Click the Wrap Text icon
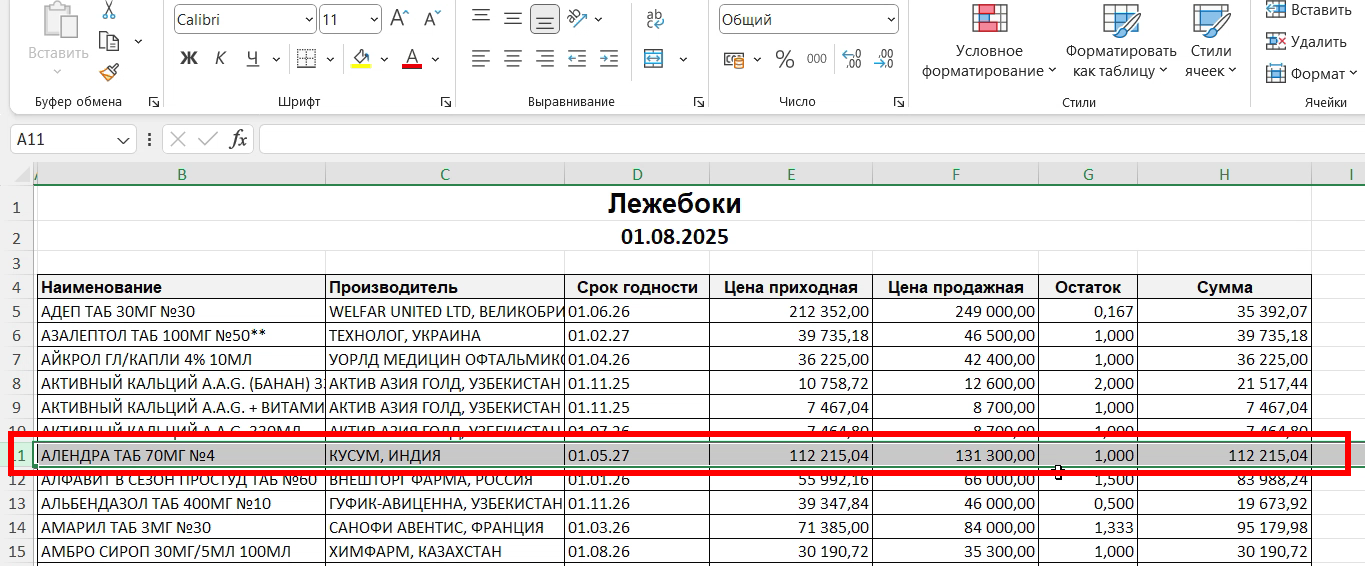 (x=655, y=18)
